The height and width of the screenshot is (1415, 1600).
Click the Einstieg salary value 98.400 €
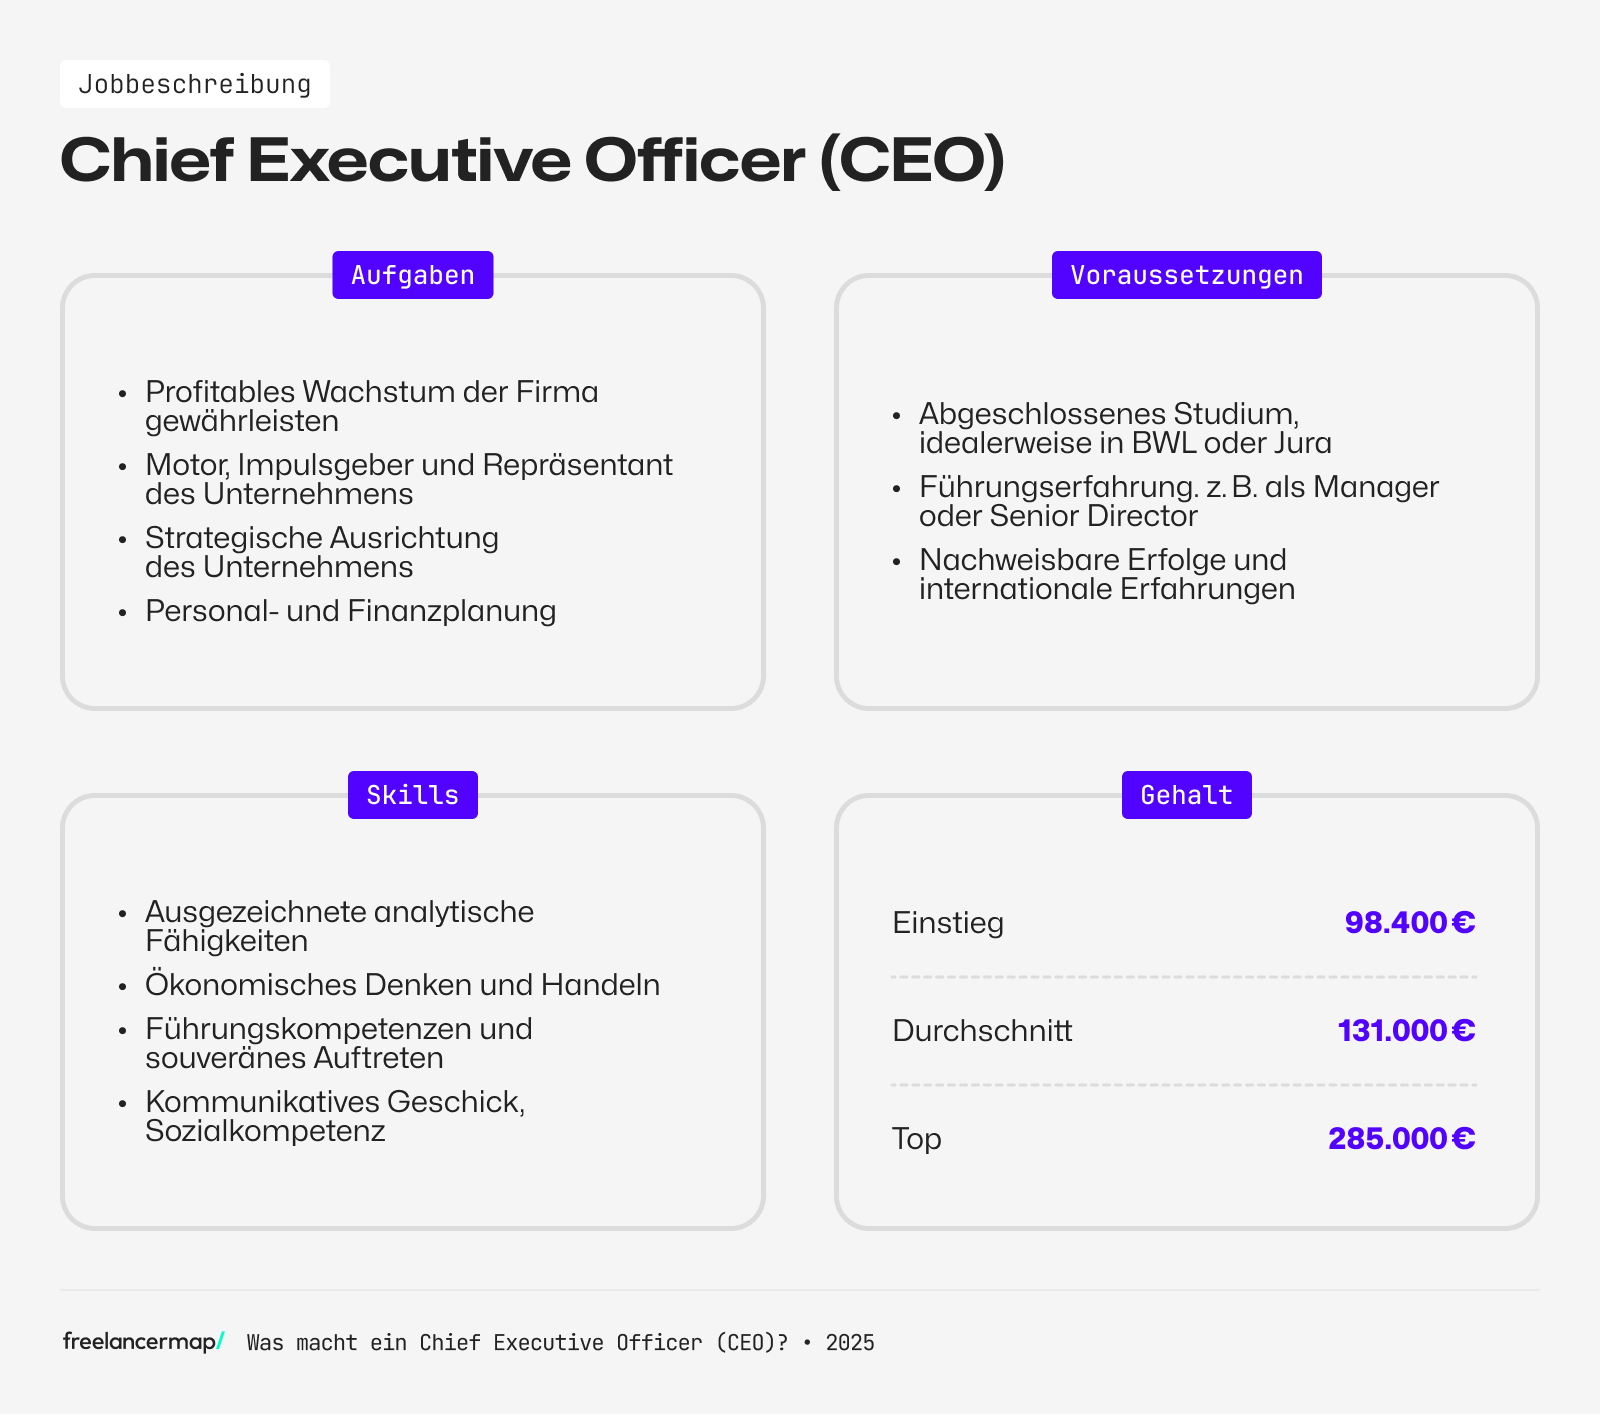point(1409,922)
